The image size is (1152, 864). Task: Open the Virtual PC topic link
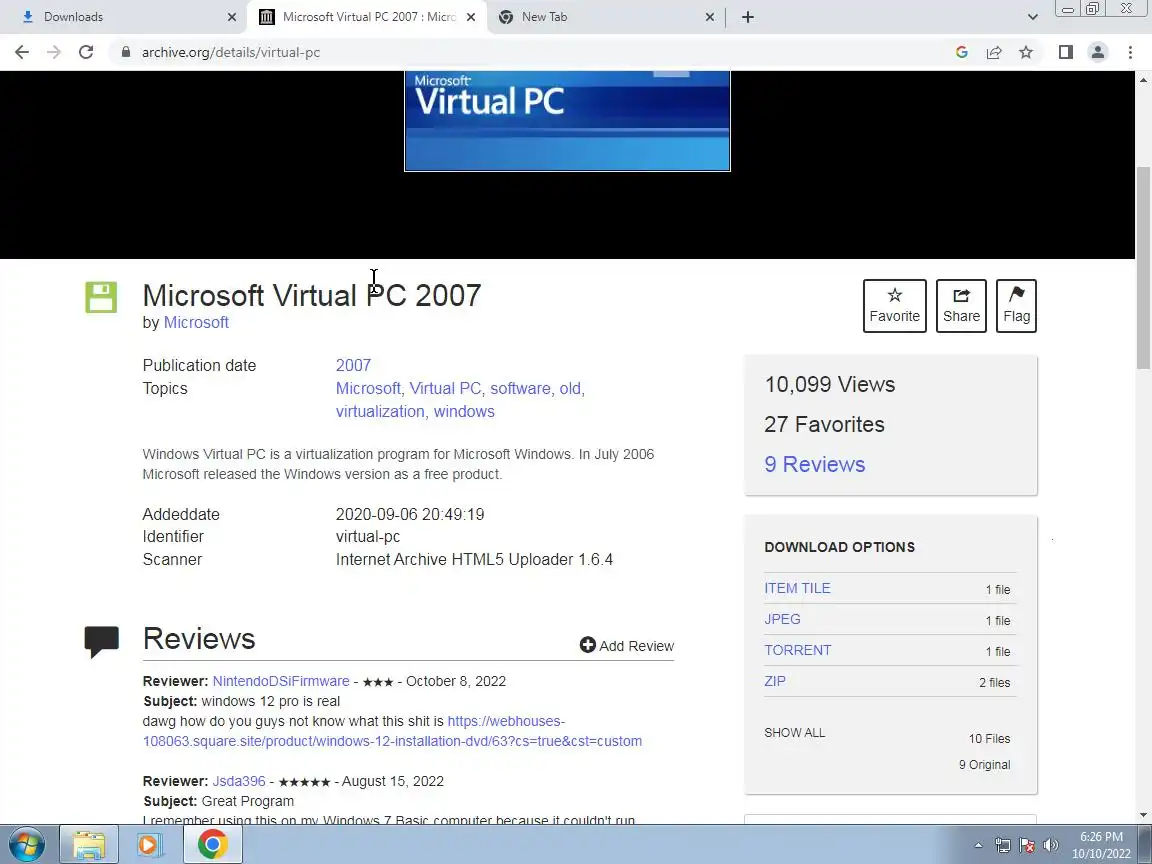444,389
